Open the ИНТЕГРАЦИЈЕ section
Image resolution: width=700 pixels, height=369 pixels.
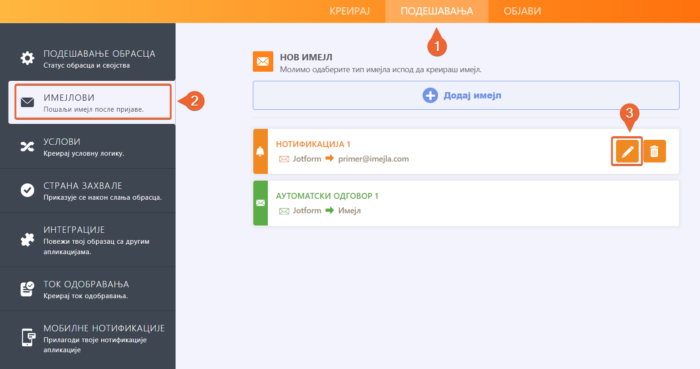pyautogui.click(x=88, y=240)
